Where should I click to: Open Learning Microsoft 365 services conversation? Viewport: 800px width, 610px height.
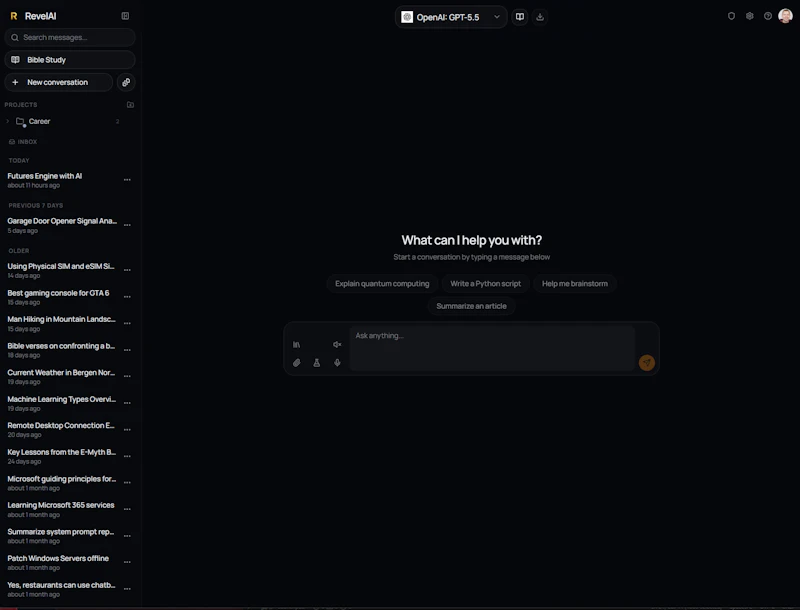(x=62, y=509)
